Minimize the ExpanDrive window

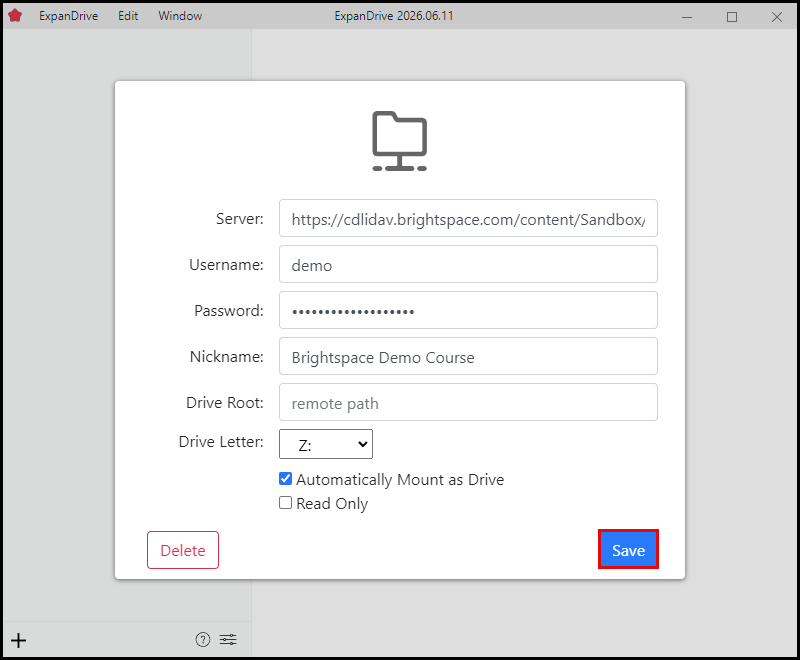coord(687,17)
